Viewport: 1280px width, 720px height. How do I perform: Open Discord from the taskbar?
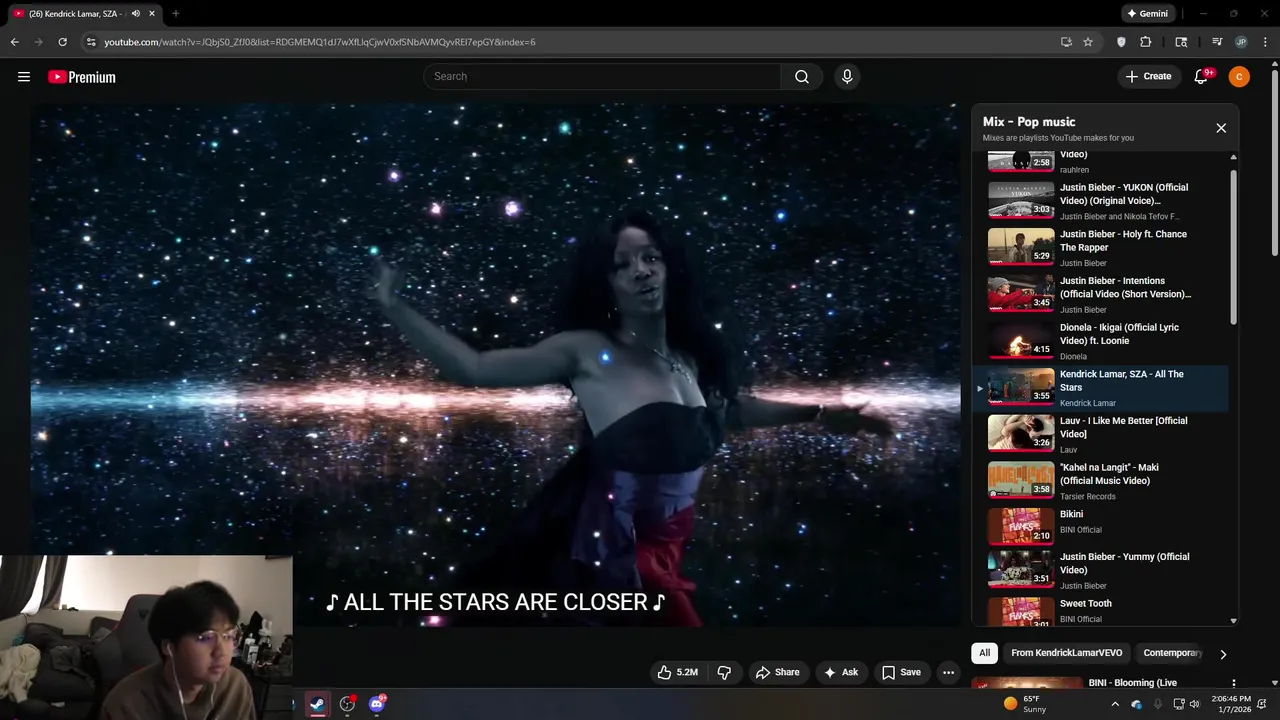pos(377,704)
